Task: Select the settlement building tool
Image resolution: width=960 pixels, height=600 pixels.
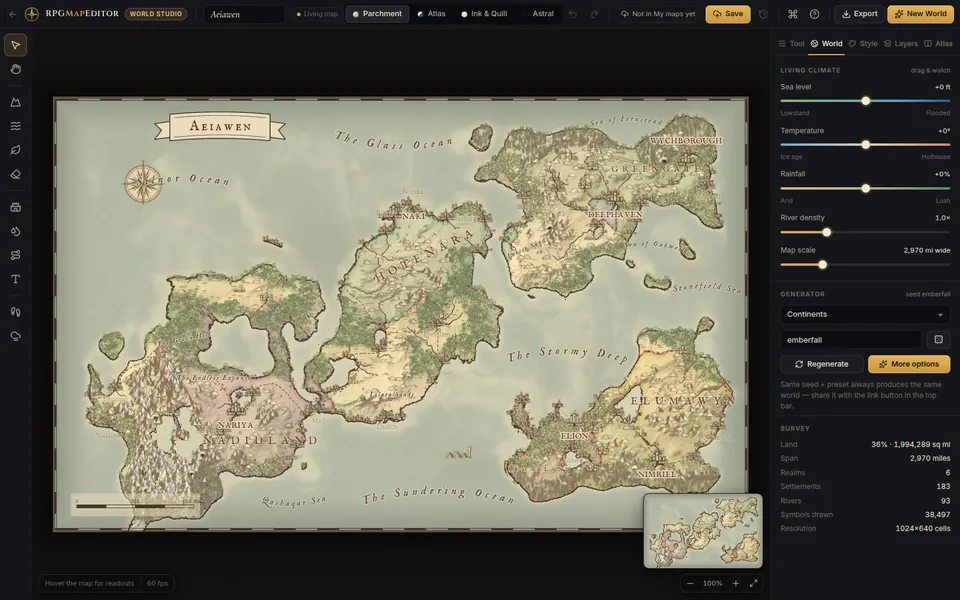Action: (15, 207)
